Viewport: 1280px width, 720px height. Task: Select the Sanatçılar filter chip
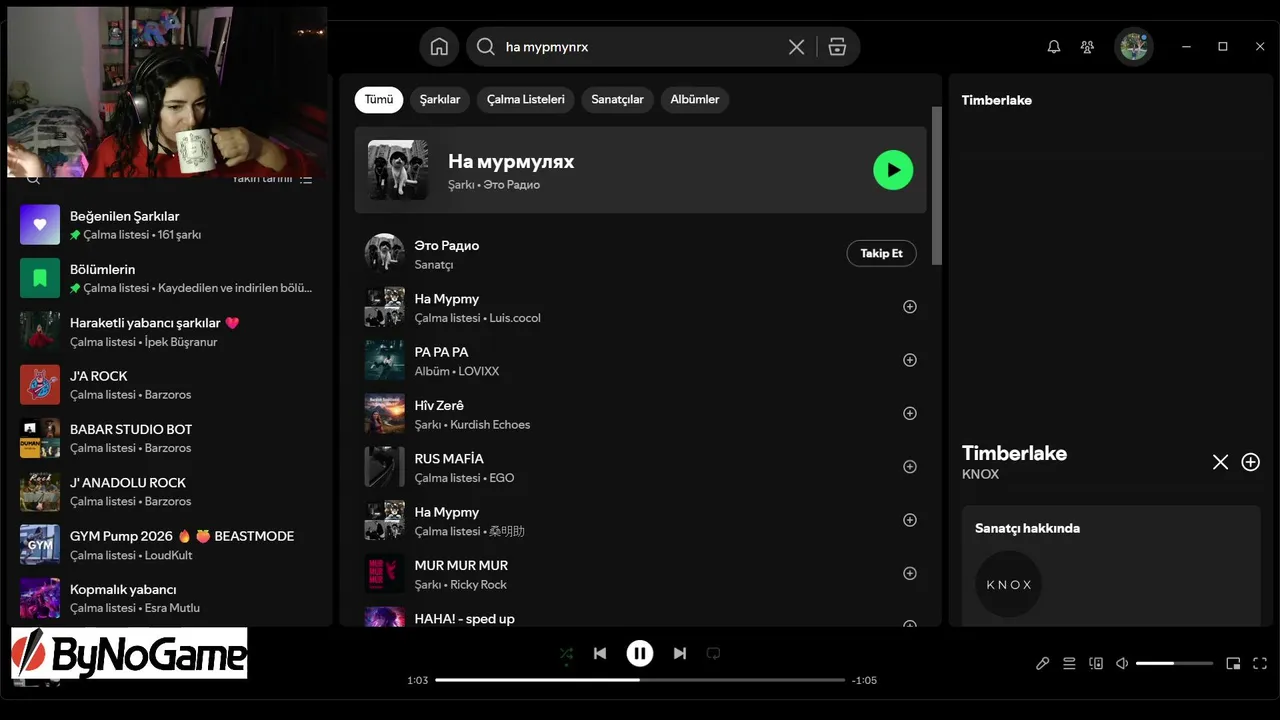point(618,99)
